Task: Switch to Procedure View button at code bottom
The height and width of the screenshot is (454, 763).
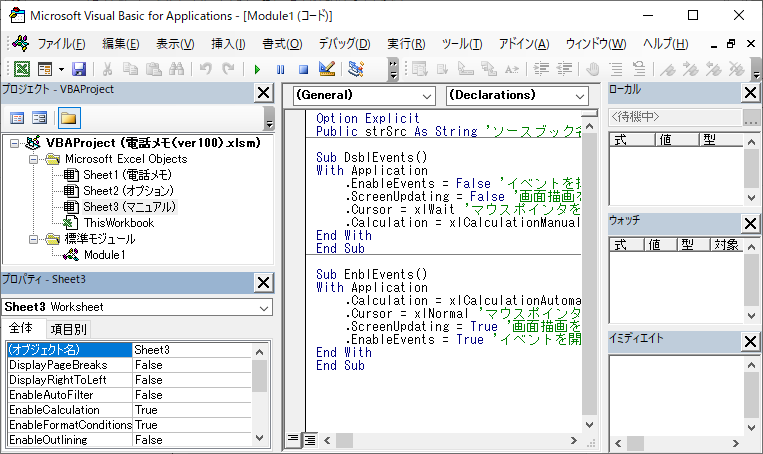Action: (x=292, y=440)
